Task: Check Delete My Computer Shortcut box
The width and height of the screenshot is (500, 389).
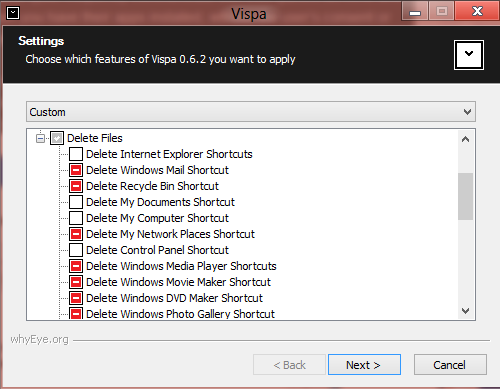Action: 76,218
